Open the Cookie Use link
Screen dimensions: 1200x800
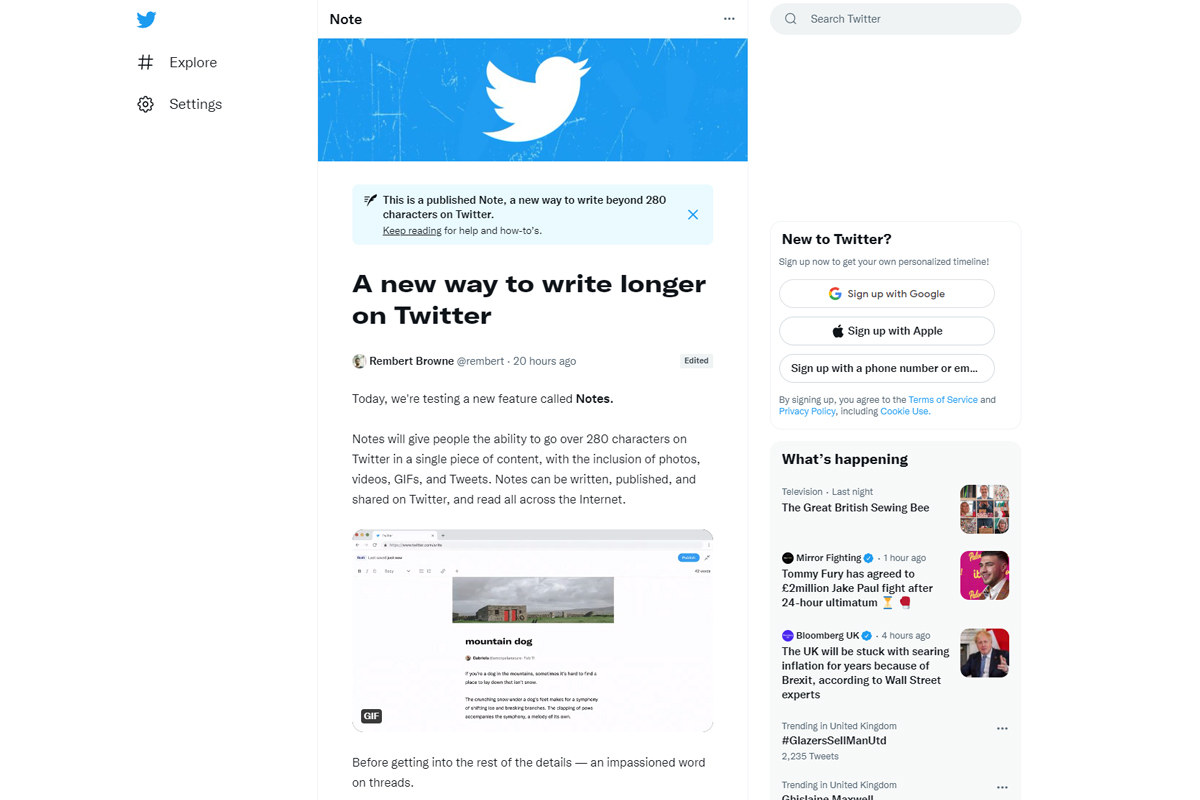pyautogui.click(x=904, y=411)
